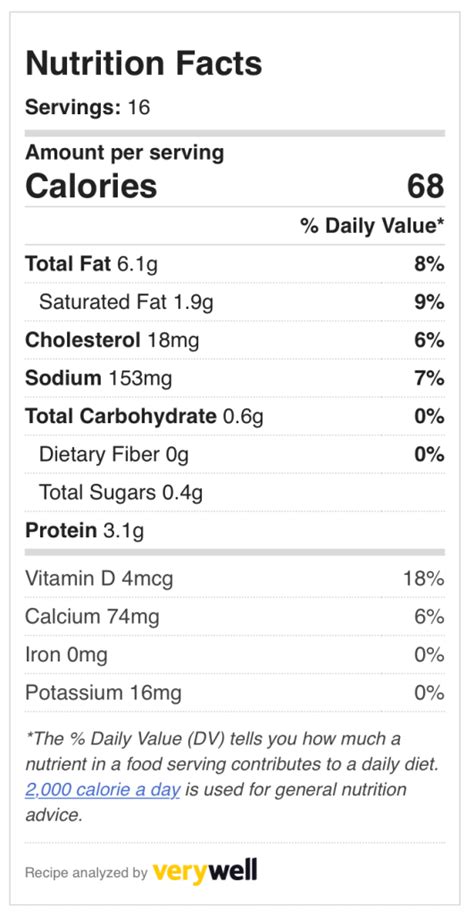474x914 pixels.
Task: Click the % Daily Value* header
Action: coord(373,226)
